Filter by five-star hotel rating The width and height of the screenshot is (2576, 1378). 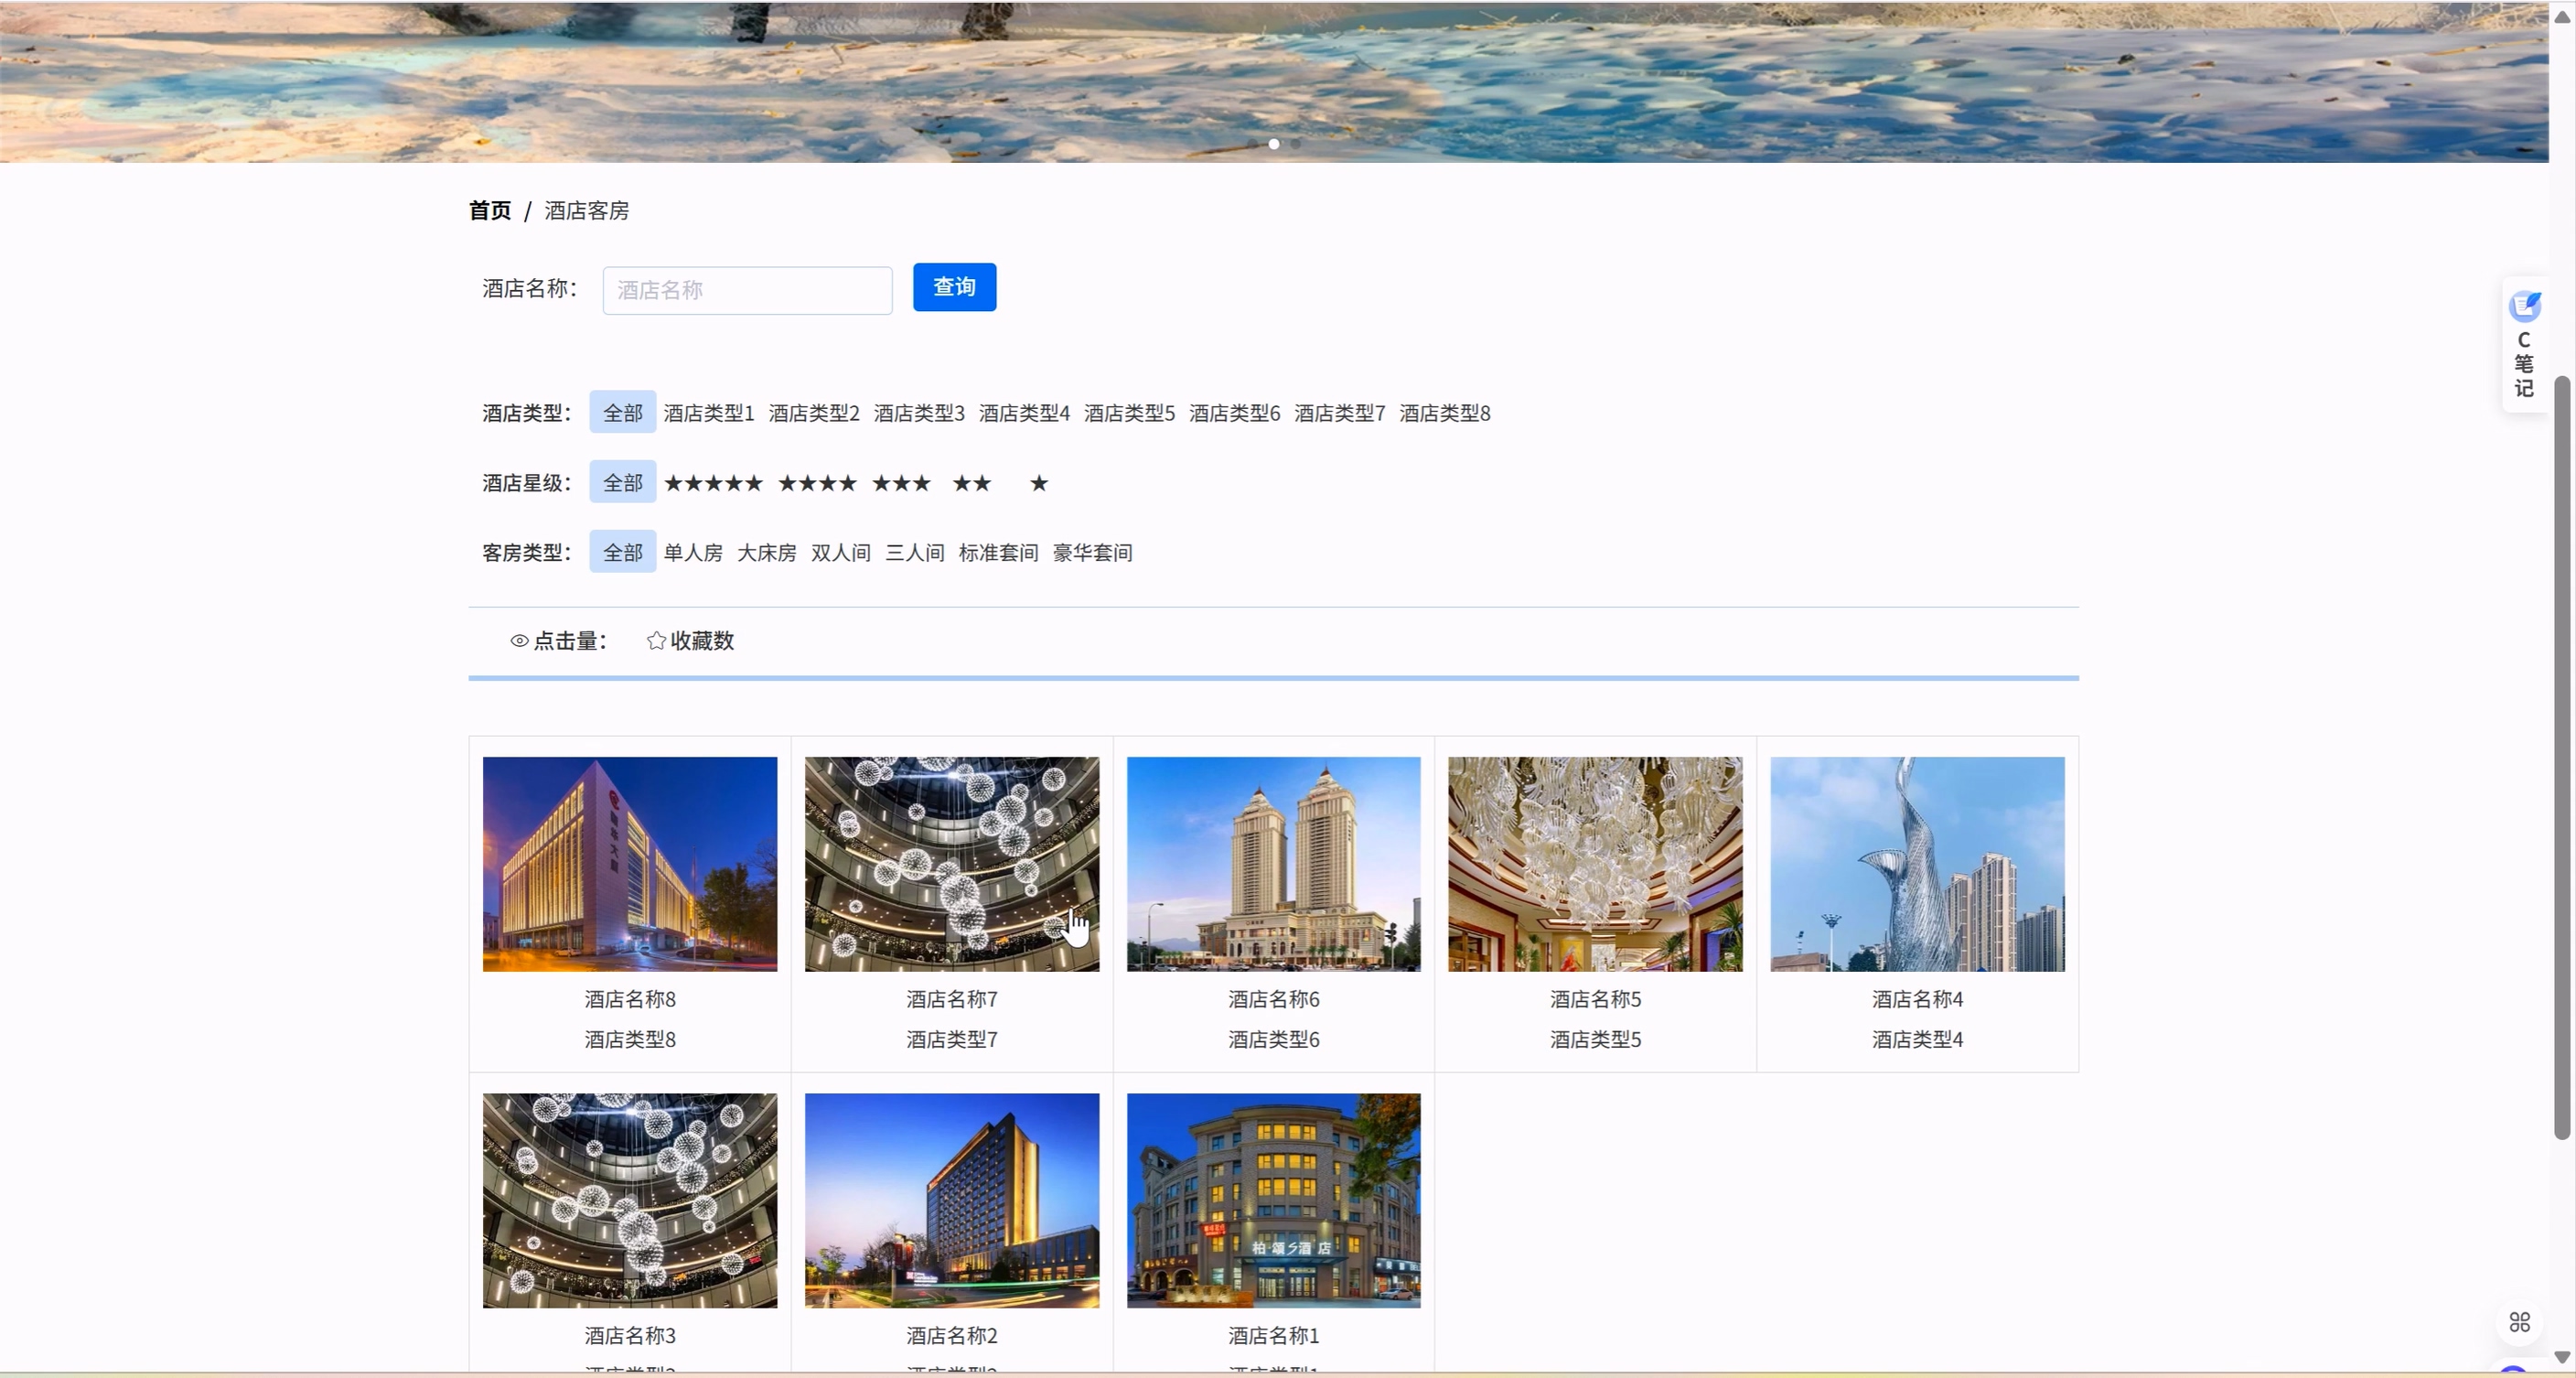click(713, 484)
